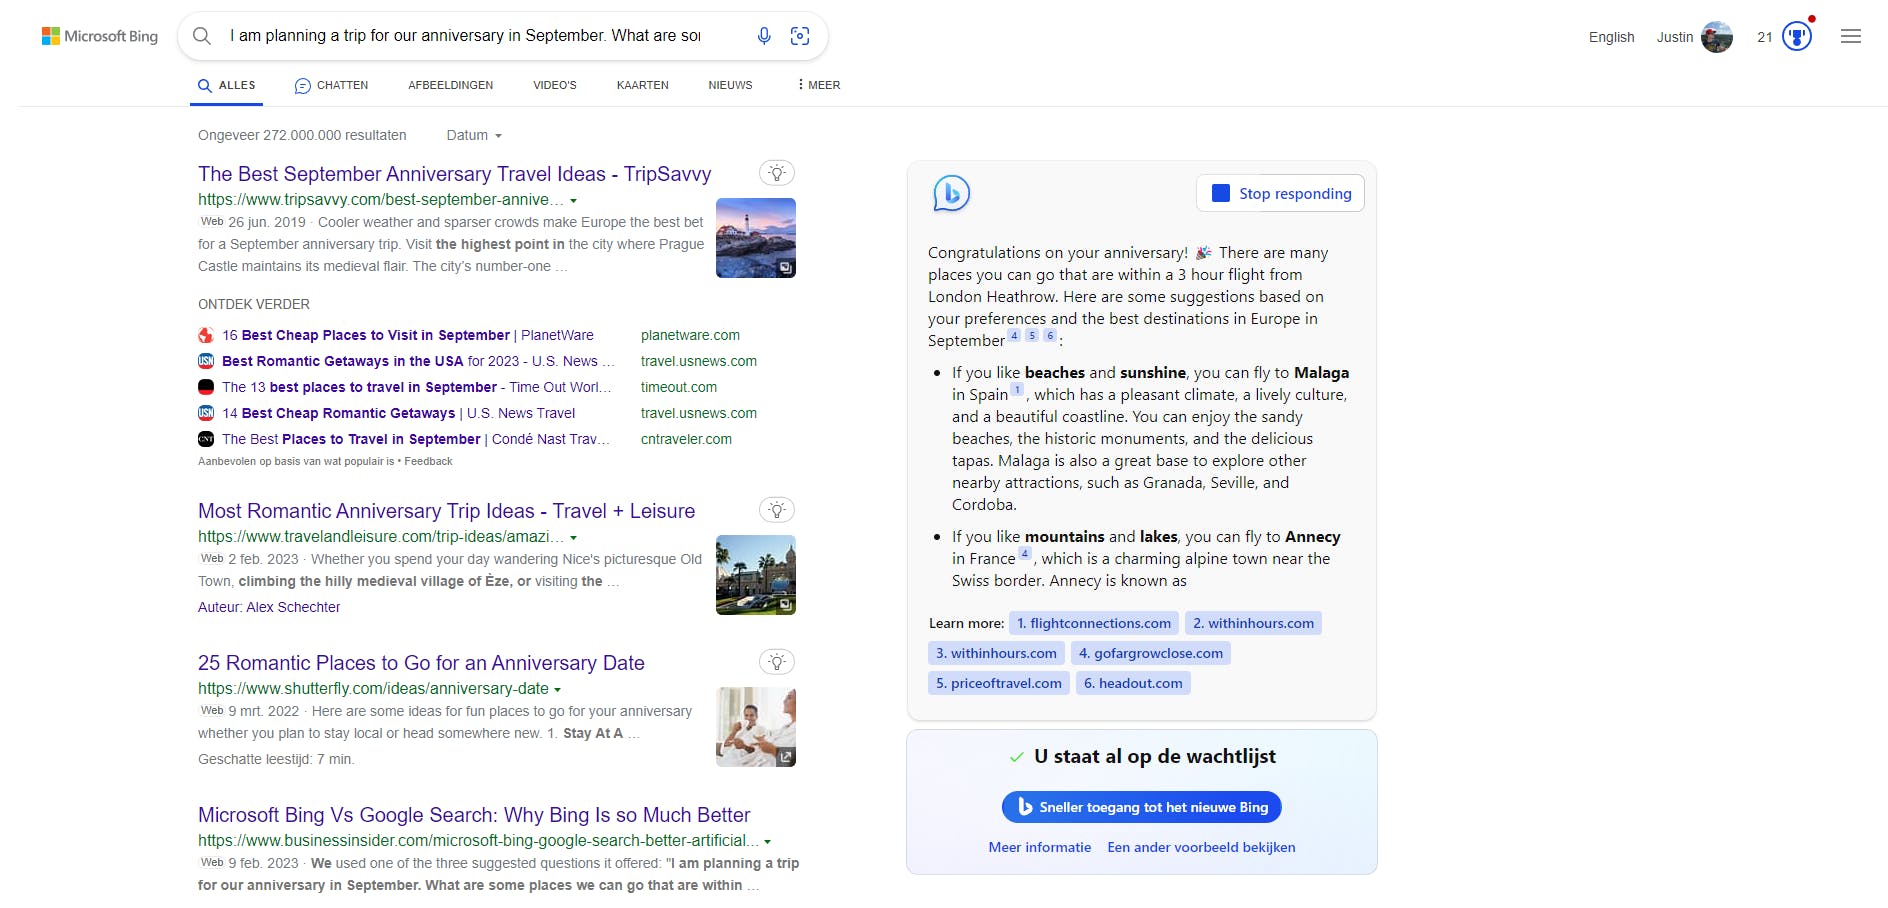Click the lightbulb icon beside TripSavvy result
The width and height of the screenshot is (1888, 908).
point(777,173)
